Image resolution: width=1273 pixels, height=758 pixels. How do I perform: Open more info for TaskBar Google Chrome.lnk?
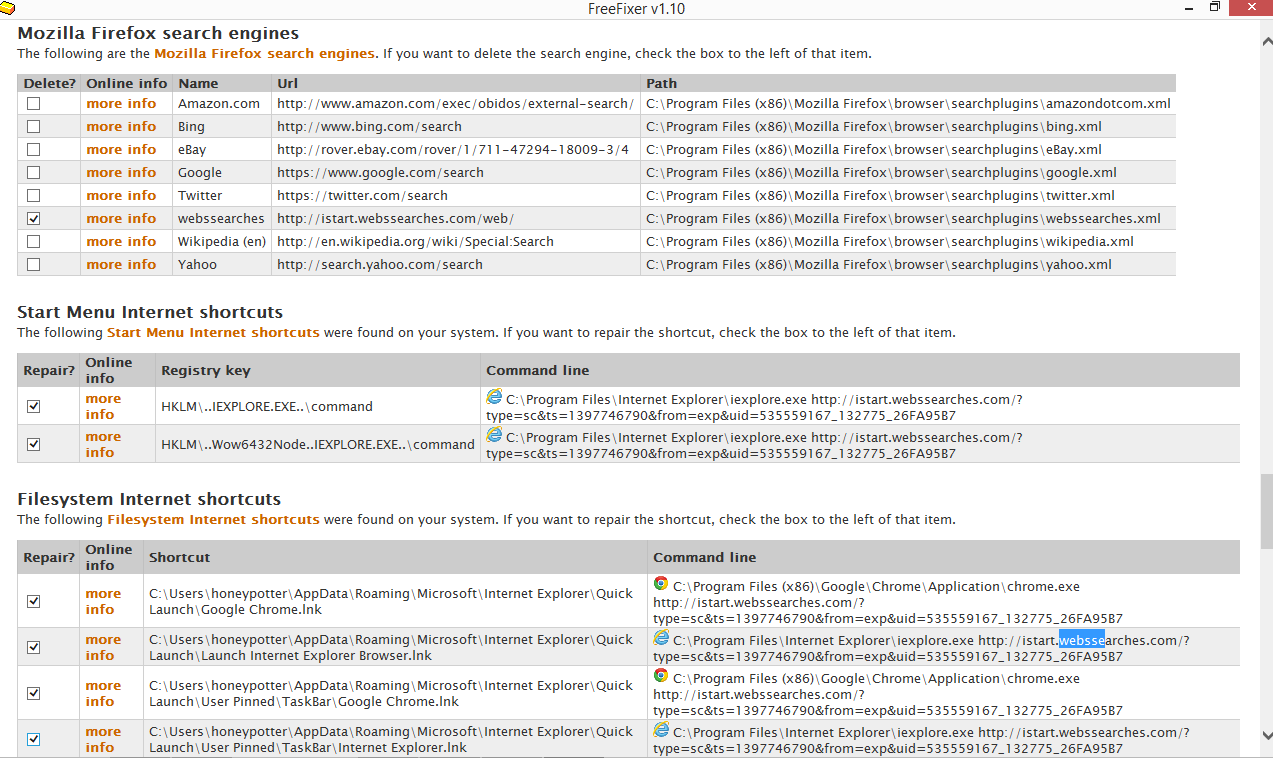click(x=103, y=694)
